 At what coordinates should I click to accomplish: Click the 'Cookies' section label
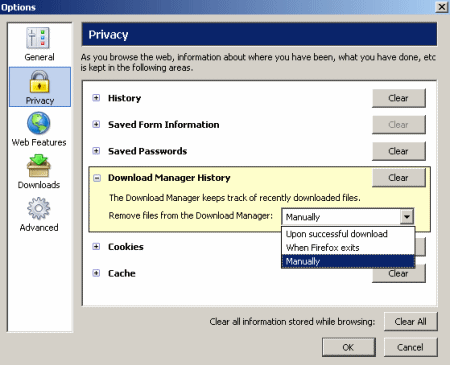(126, 247)
